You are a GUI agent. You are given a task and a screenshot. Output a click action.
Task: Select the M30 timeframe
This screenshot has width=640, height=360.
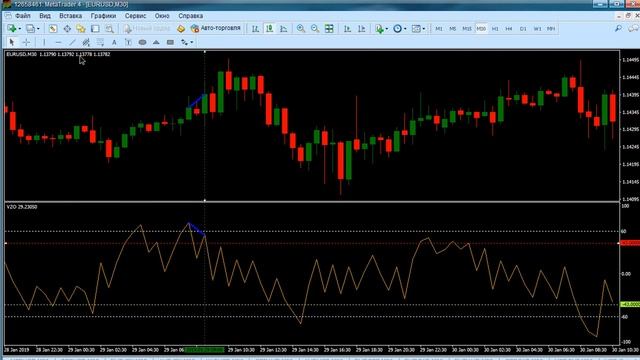(481, 29)
